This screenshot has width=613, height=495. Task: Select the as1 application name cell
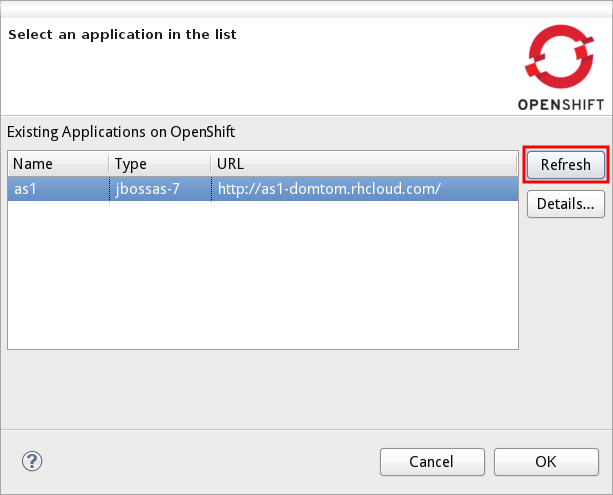58,189
